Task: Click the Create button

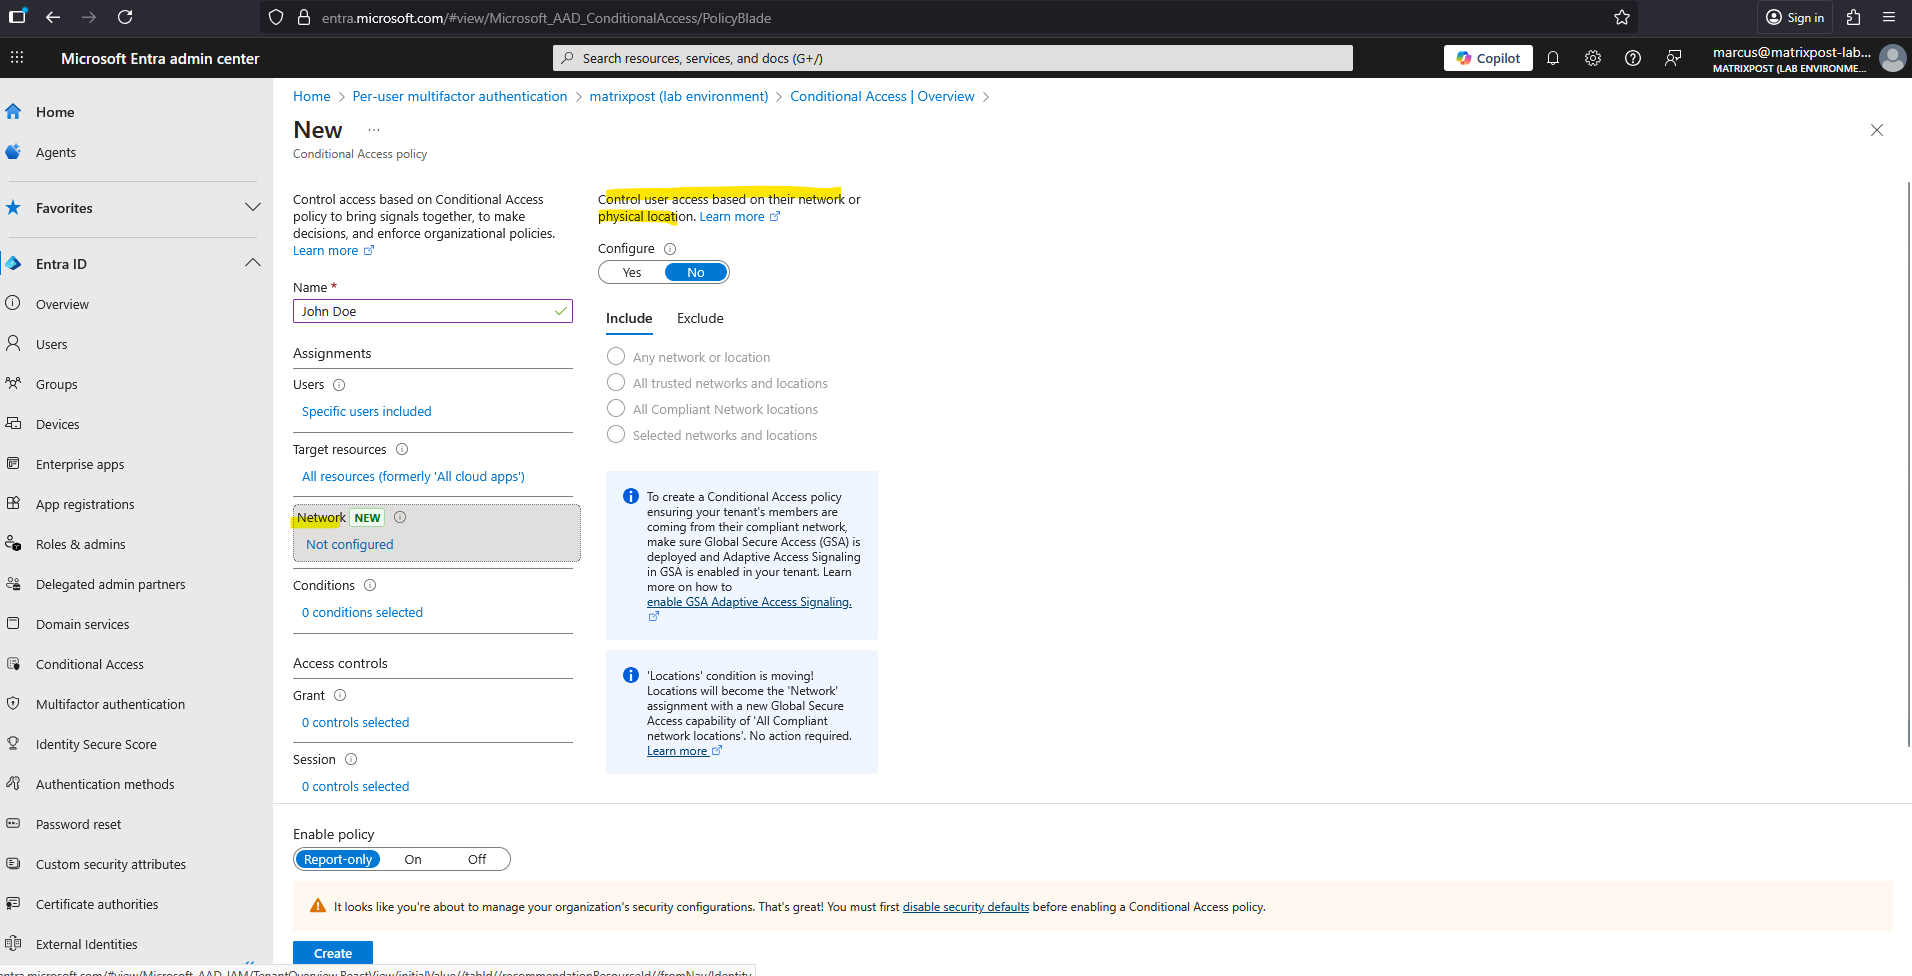Action: point(333,953)
